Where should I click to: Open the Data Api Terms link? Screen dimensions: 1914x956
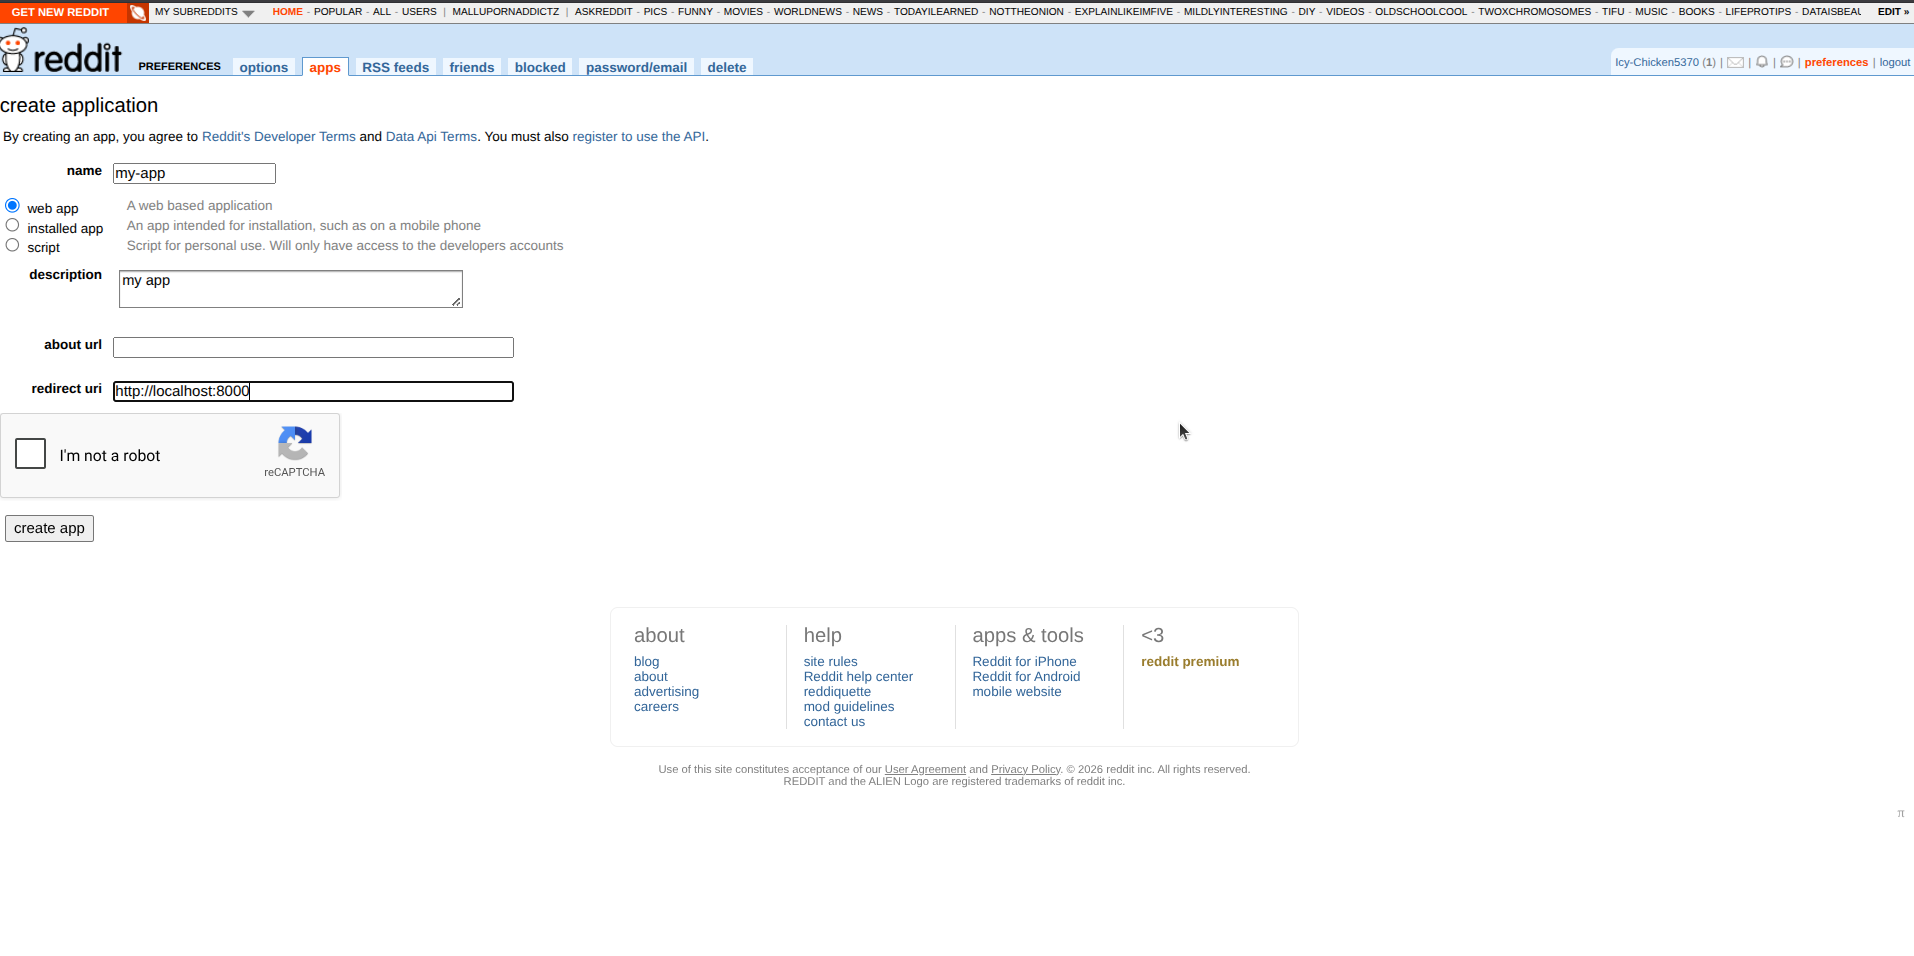coord(431,137)
